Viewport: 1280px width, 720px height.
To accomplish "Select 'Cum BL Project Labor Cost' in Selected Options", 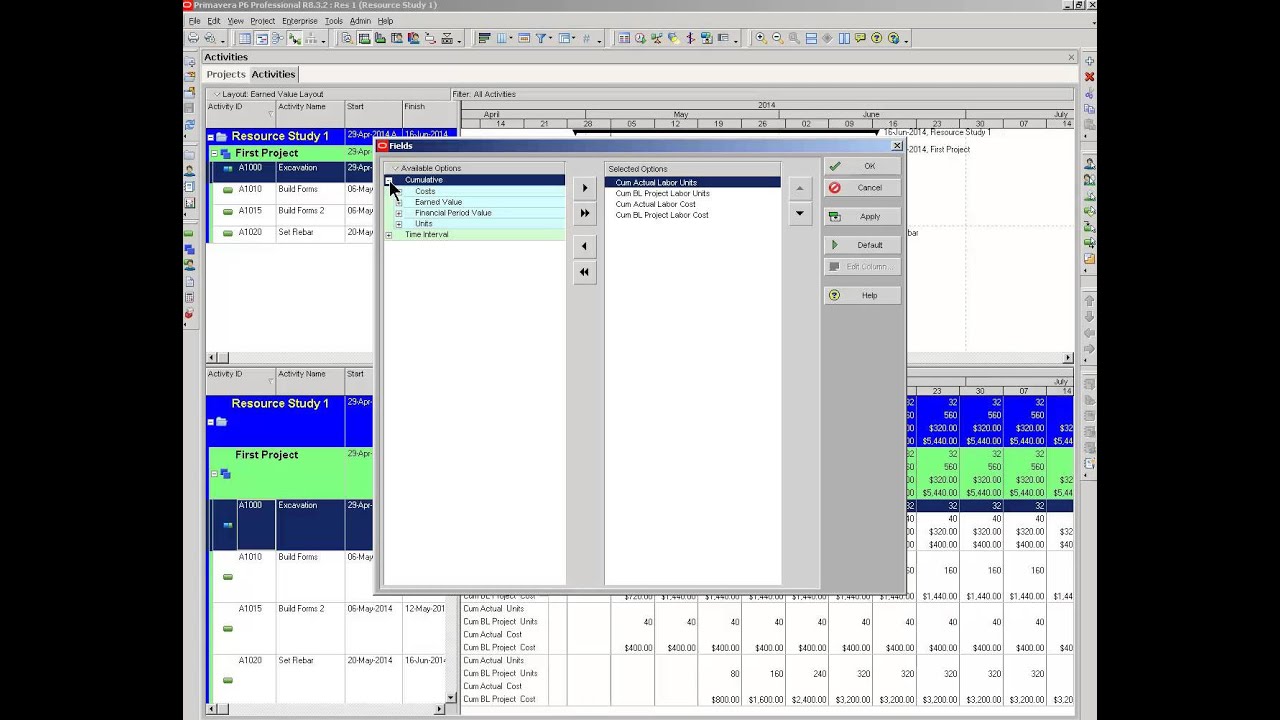I will [661, 215].
